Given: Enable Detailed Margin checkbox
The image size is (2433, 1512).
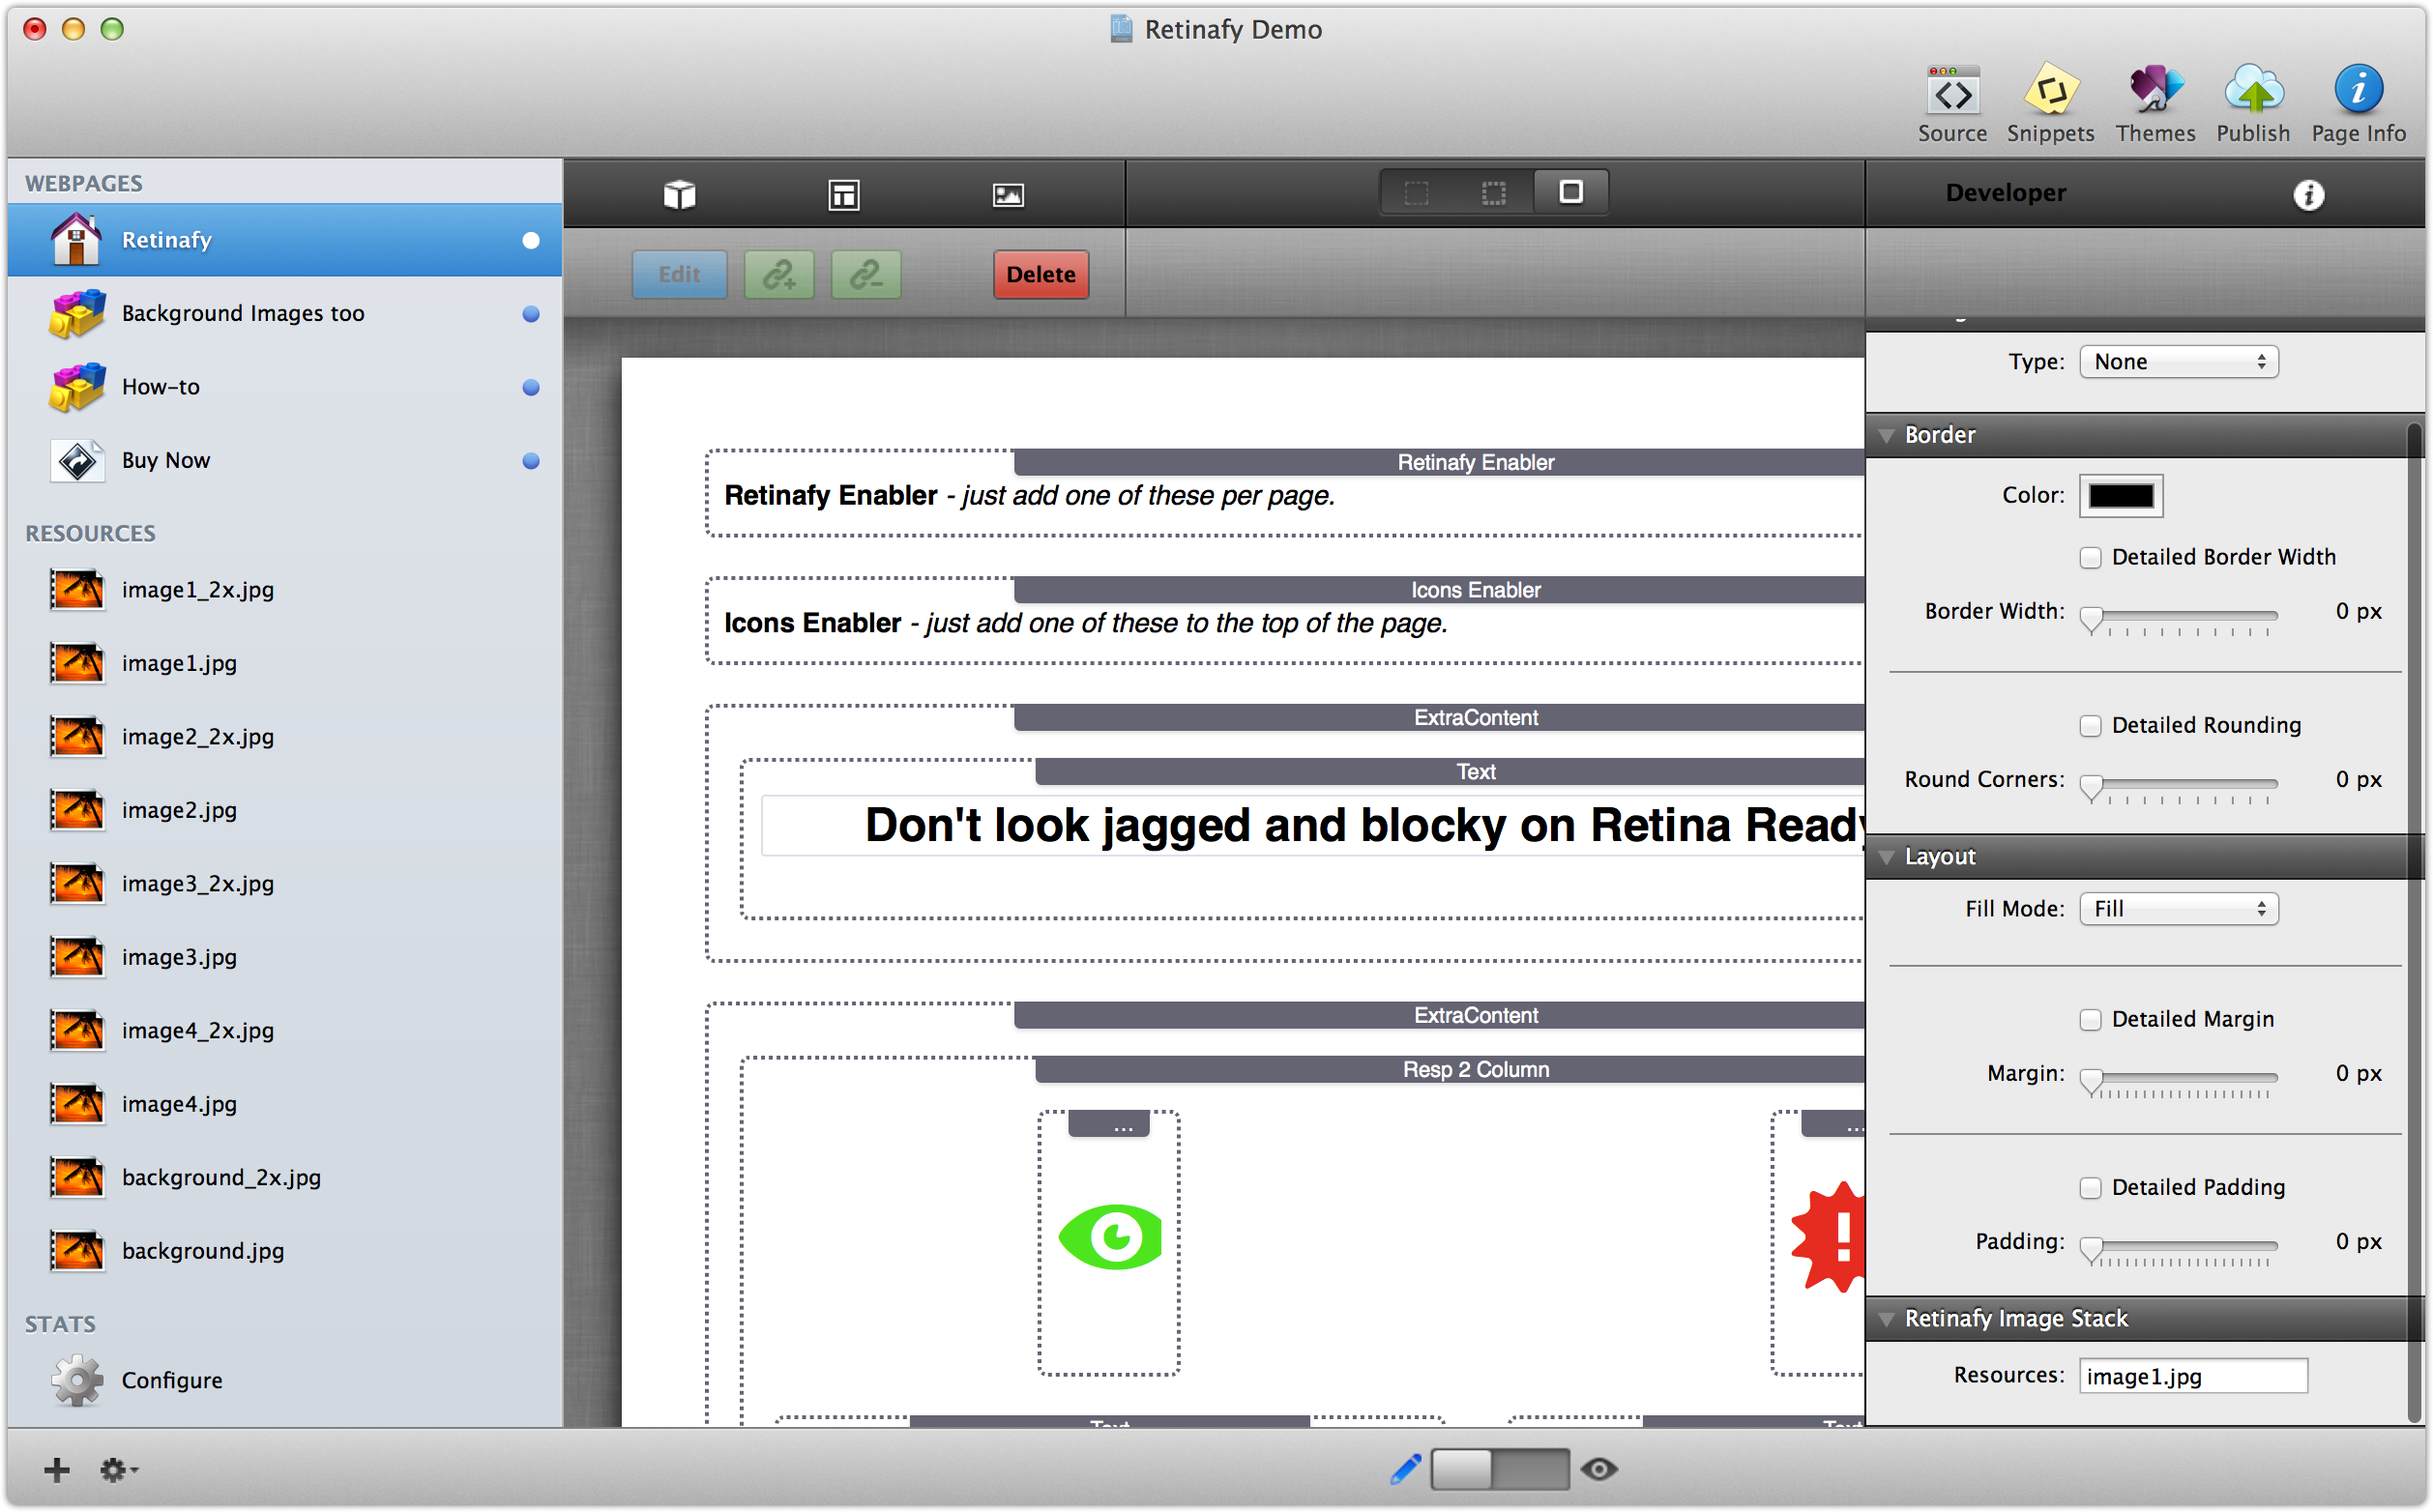Looking at the screenshot, I should click(2089, 1020).
